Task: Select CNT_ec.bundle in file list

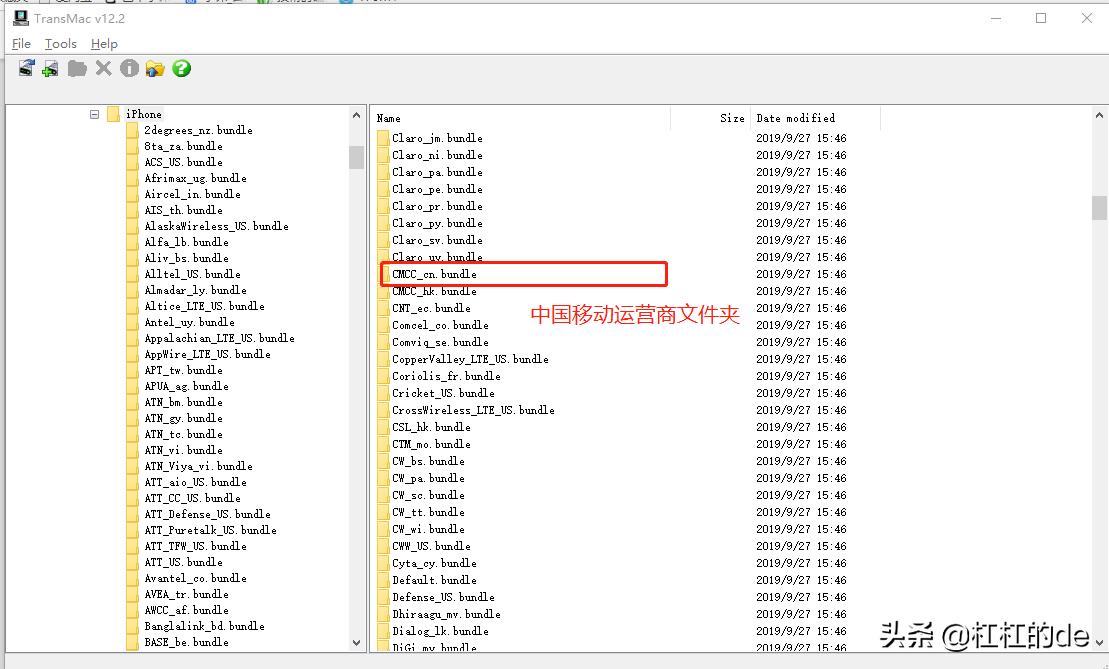Action: [x=431, y=308]
